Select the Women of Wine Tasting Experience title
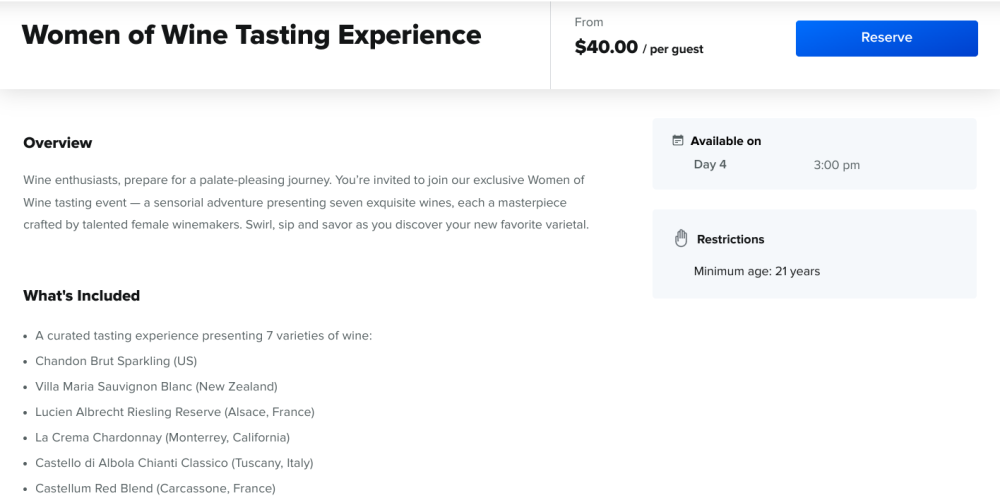The width and height of the screenshot is (1000, 503). [x=251, y=35]
